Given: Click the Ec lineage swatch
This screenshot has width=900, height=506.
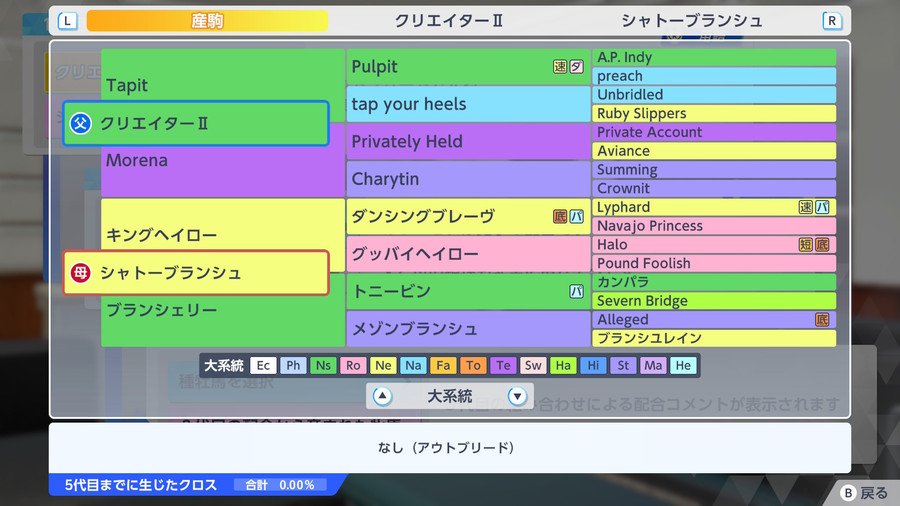Looking at the screenshot, I should click(263, 365).
